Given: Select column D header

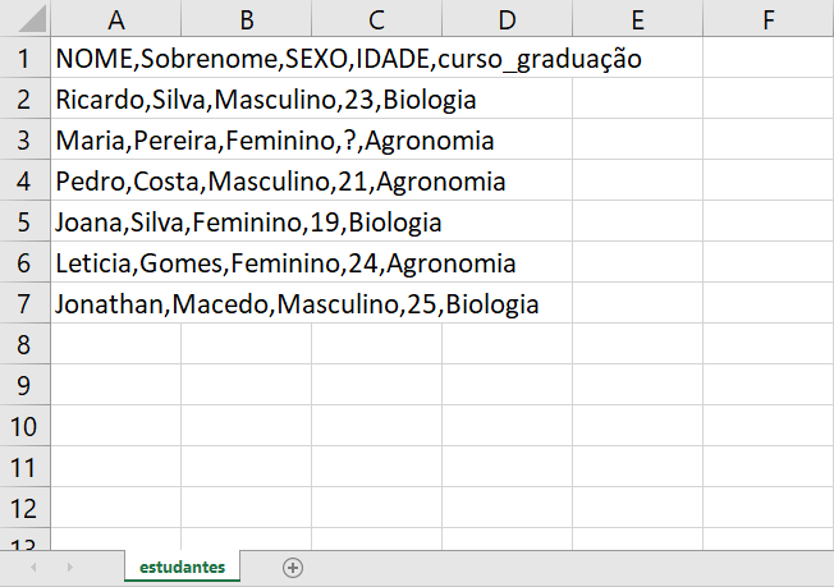Looking at the screenshot, I should [x=507, y=18].
